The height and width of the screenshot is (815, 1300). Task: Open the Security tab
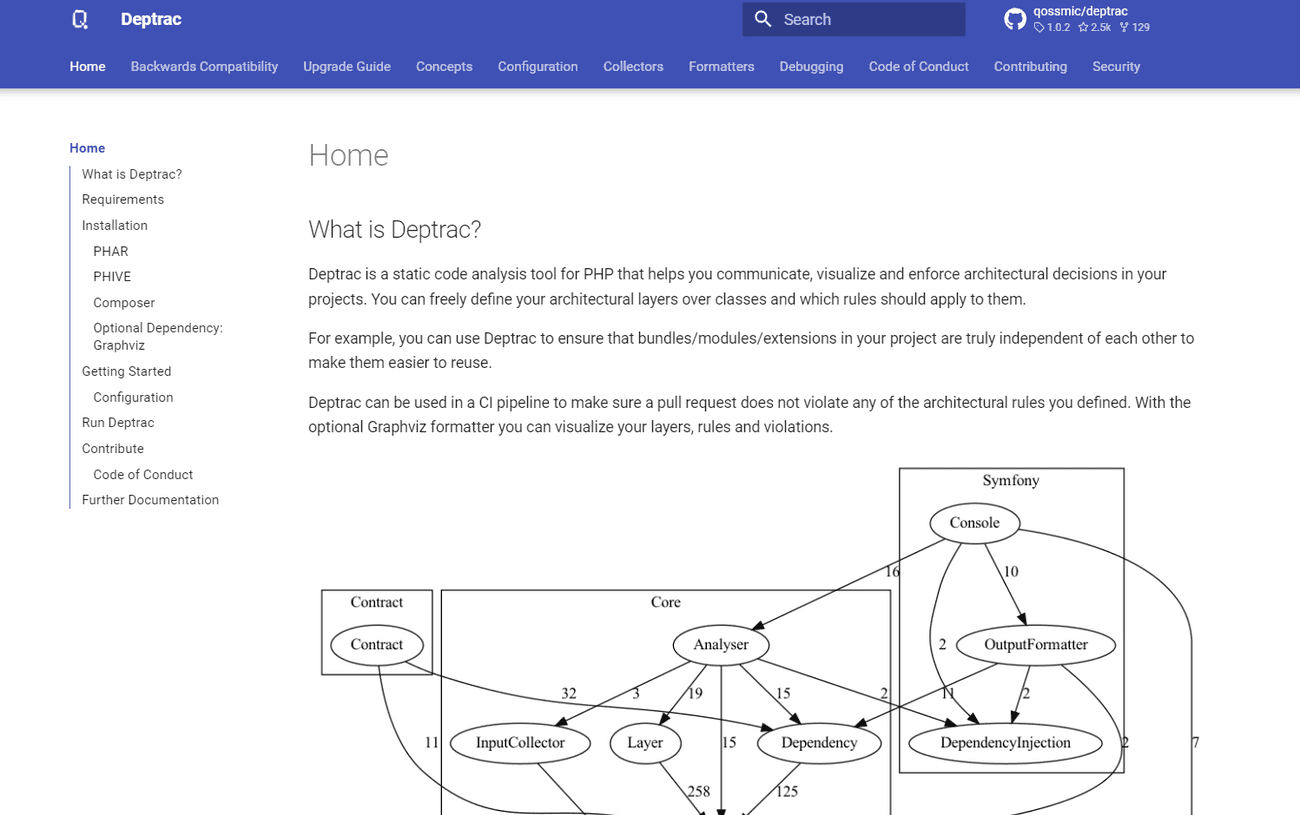tap(1116, 66)
